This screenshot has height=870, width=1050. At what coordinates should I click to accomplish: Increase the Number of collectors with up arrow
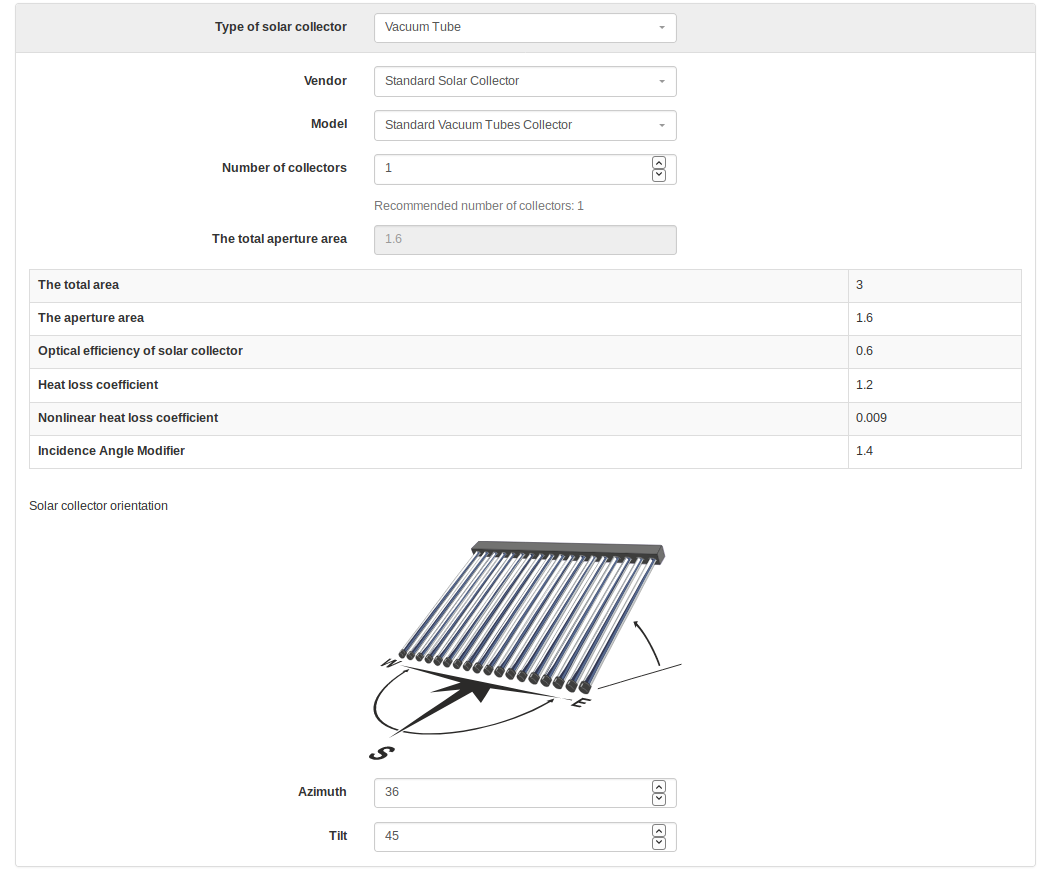659,163
